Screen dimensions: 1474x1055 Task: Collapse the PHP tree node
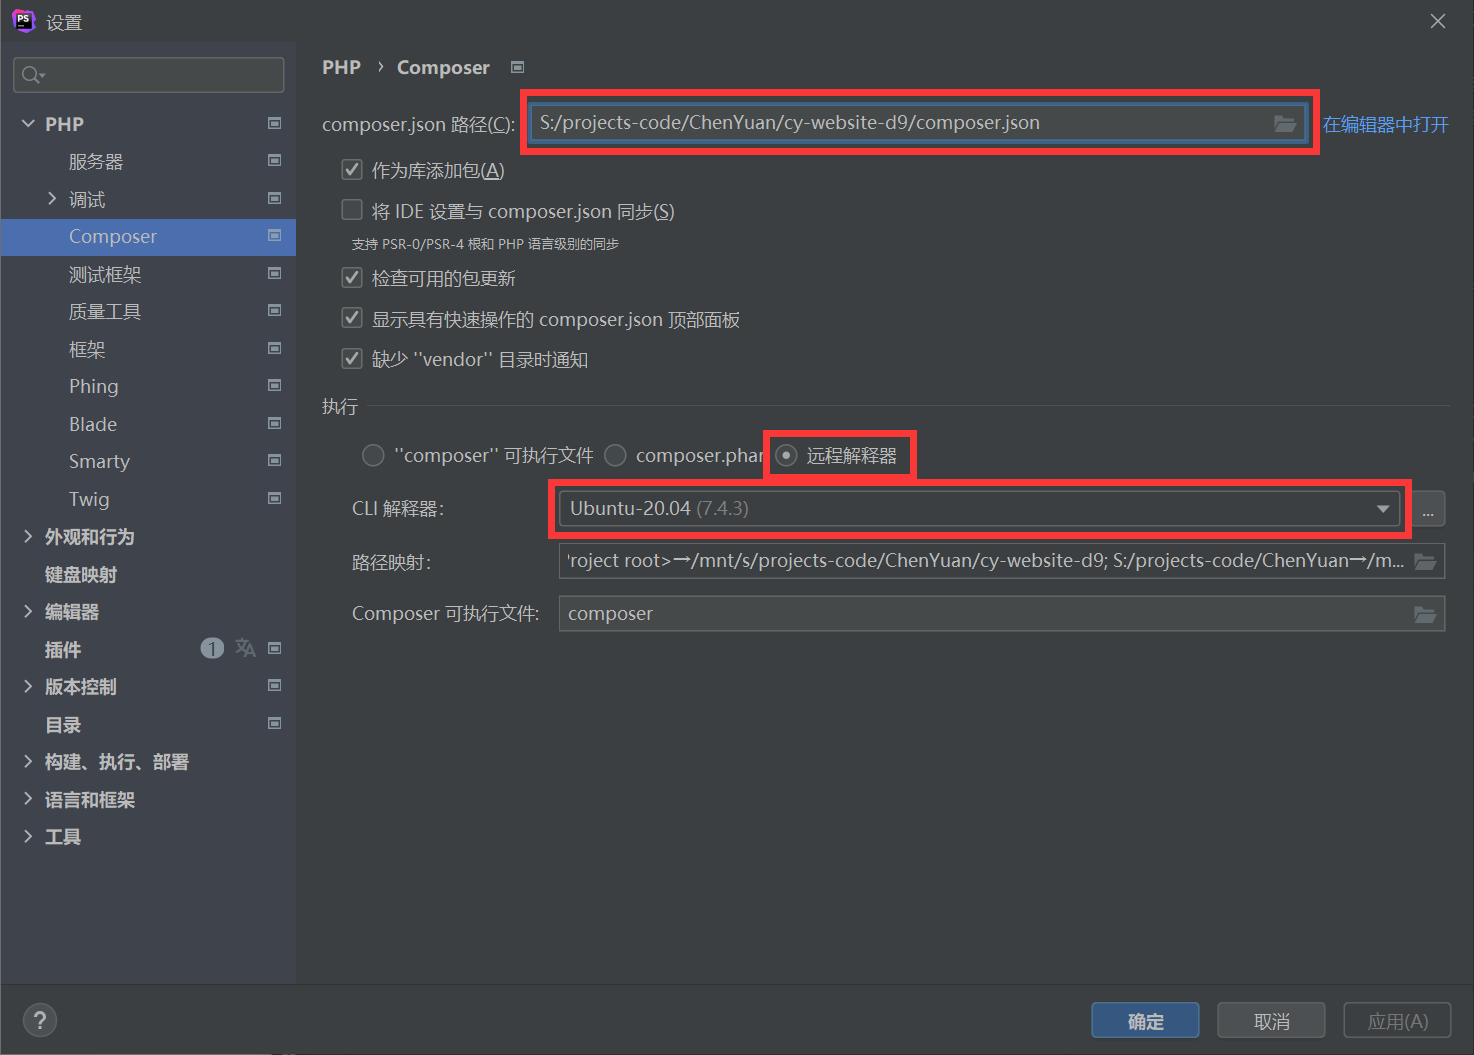point(27,123)
